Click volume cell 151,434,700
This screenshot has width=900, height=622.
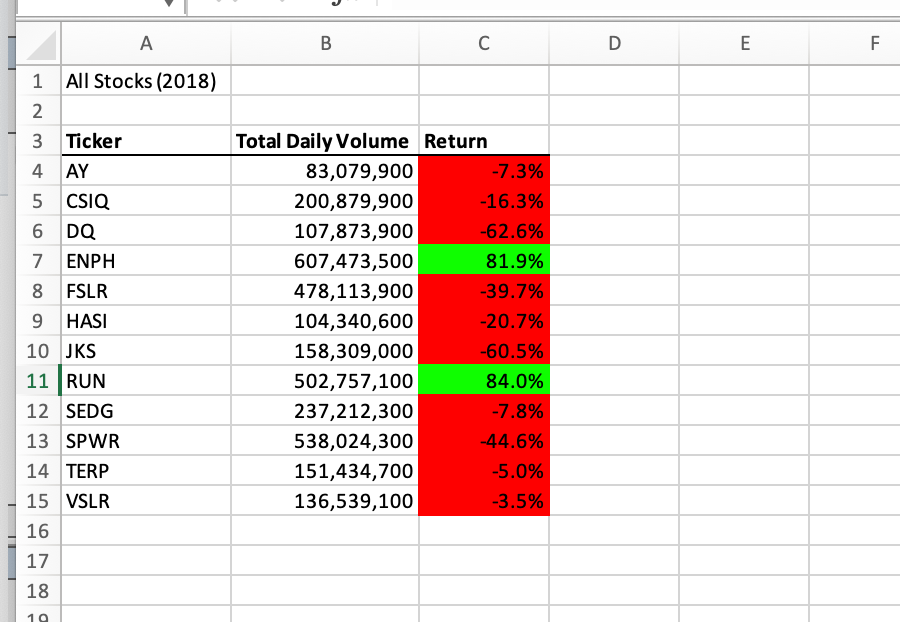point(325,471)
